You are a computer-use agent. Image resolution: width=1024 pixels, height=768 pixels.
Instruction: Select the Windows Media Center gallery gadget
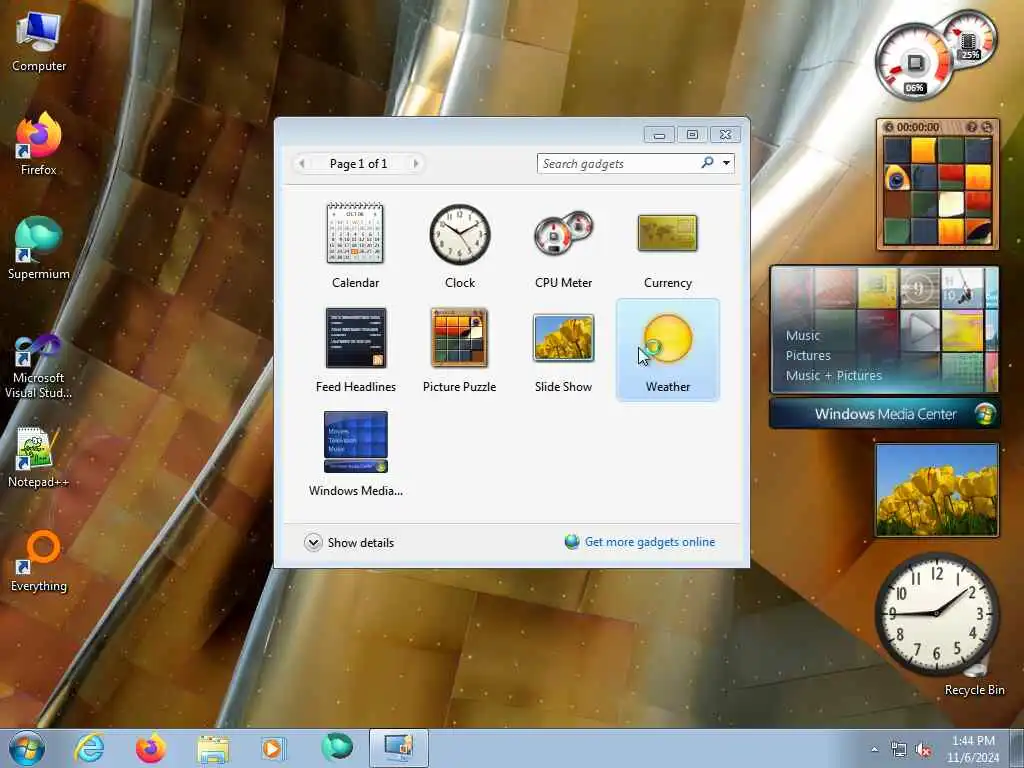355,454
